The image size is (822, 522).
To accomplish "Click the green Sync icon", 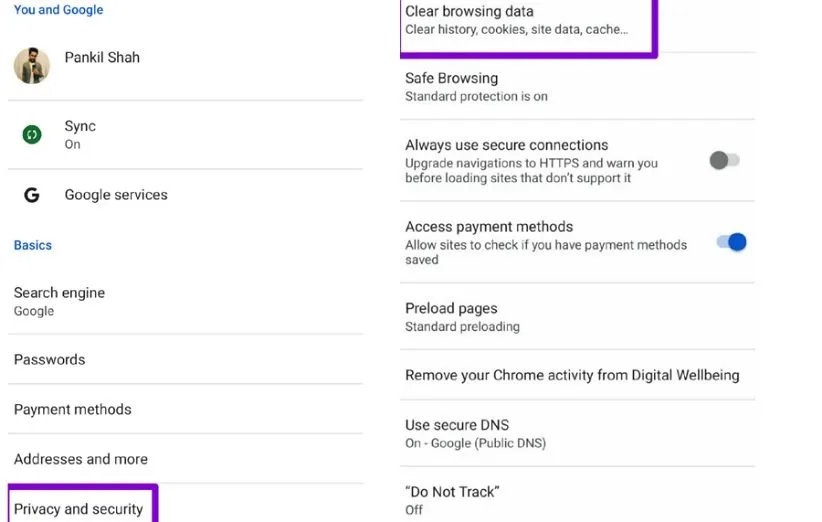I will [32, 134].
